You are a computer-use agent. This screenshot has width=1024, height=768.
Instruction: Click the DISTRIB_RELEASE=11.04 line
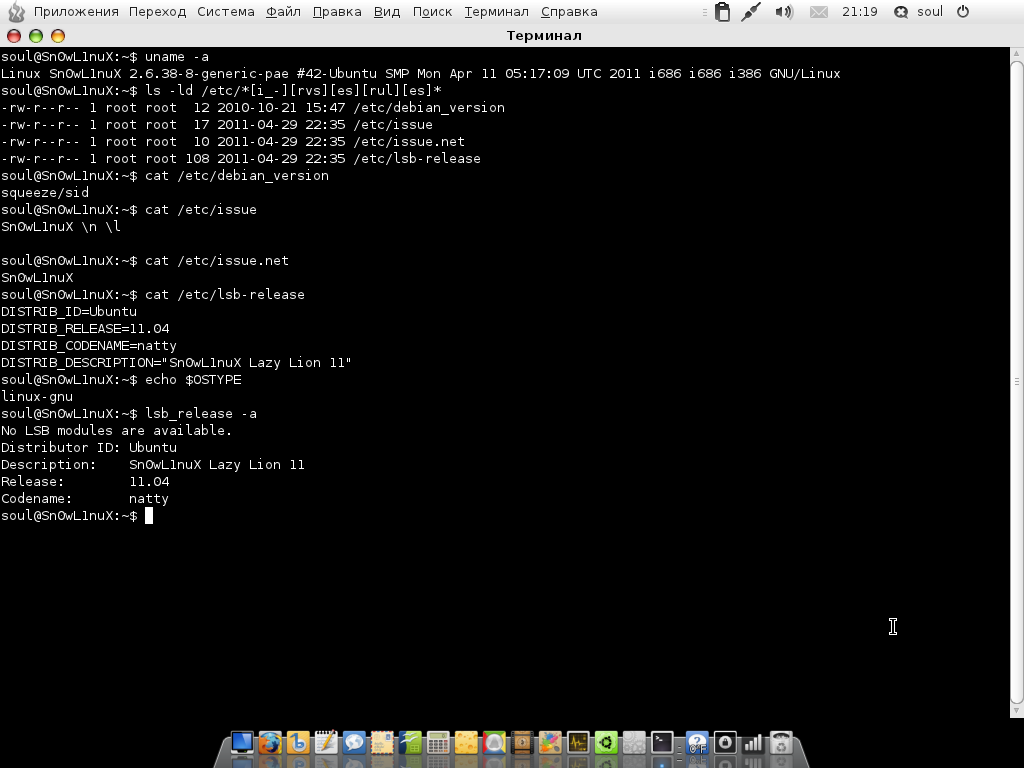[x=85, y=328]
